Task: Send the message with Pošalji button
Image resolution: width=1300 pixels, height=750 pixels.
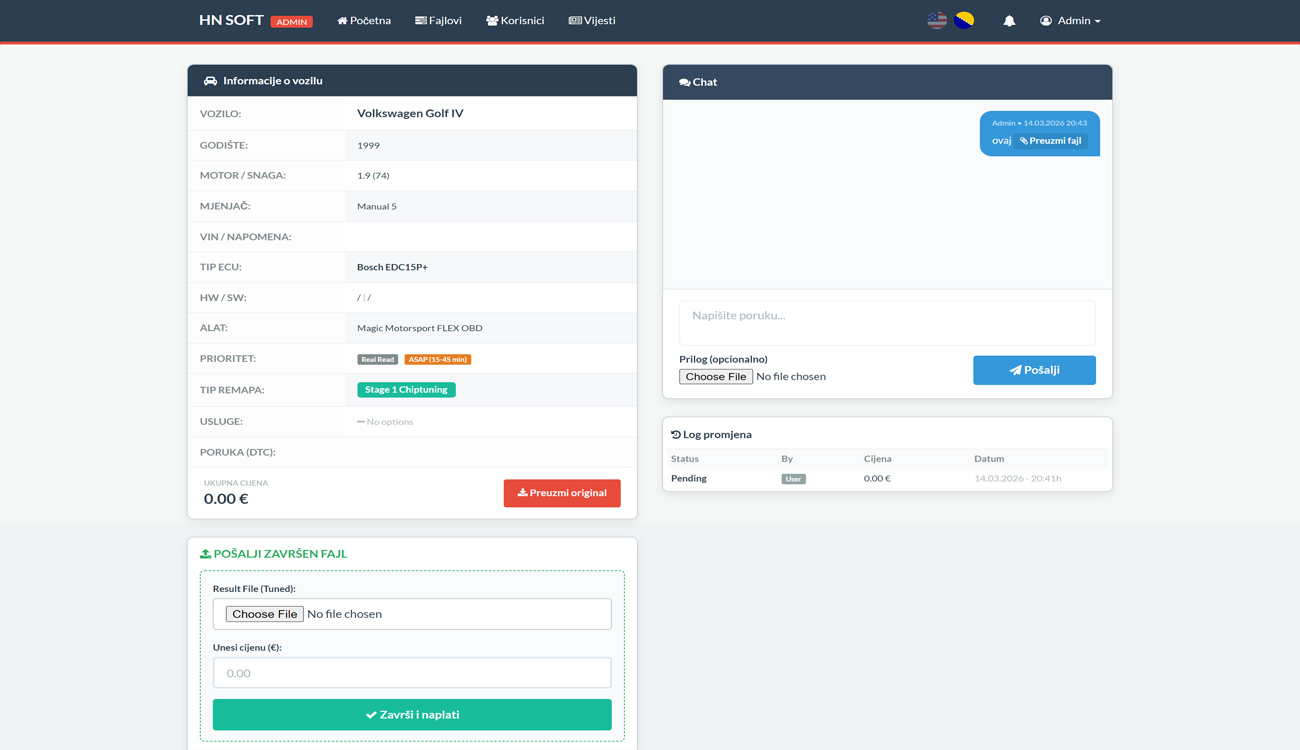Action: click(x=1034, y=370)
